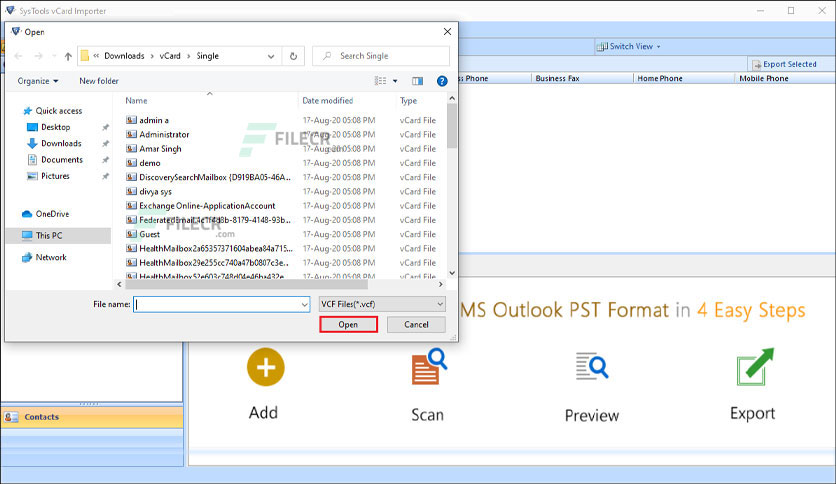Click the change view icon
The width and height of the screenshot is (836, 484).
[380, 81]
